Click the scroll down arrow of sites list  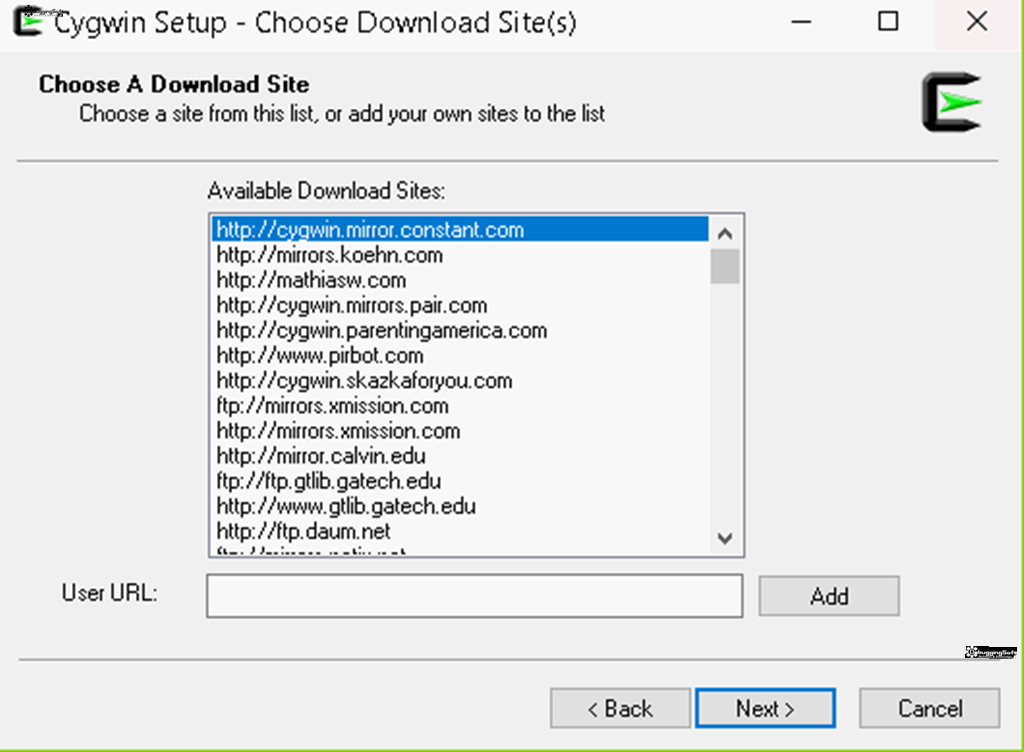pyautogui.click(x=725, y=539)
